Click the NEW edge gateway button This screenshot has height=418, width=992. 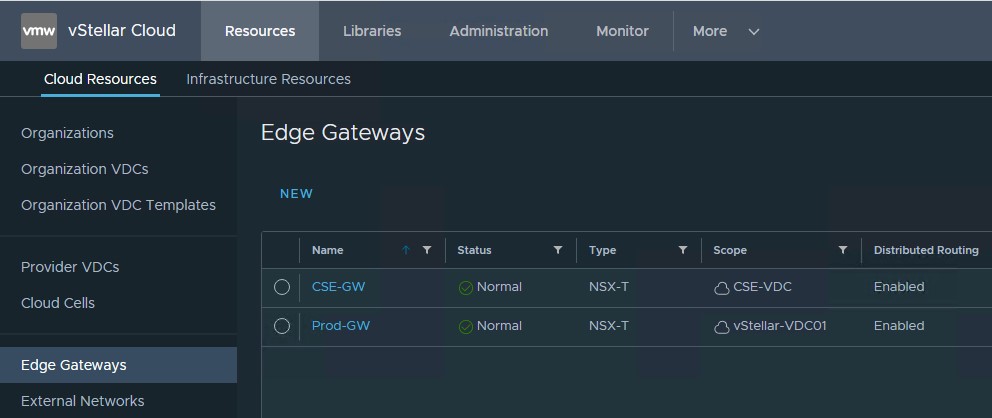click(296, 194)
